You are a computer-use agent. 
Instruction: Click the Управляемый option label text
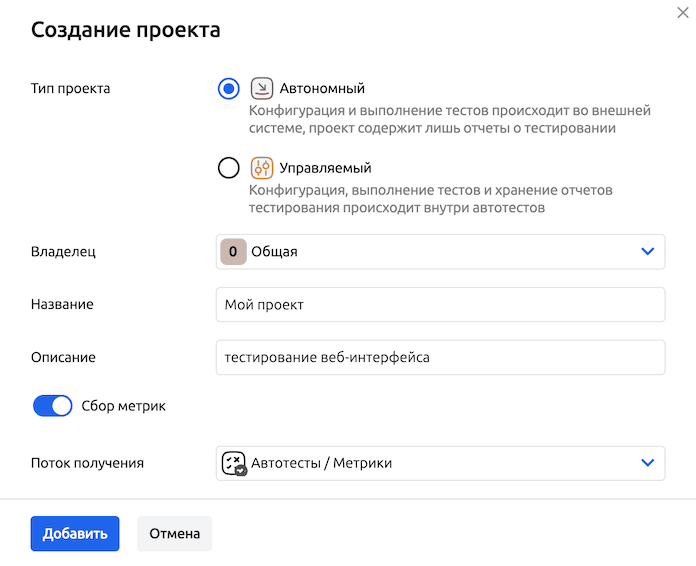pos(325,168)
